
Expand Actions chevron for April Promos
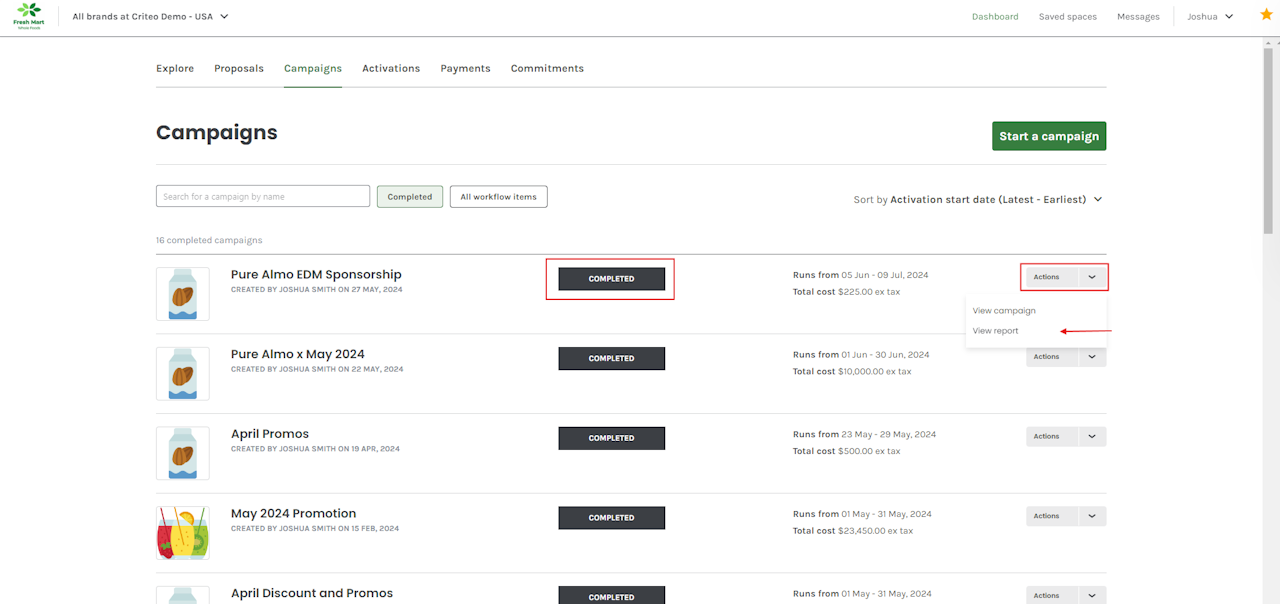click(1092, 436)
